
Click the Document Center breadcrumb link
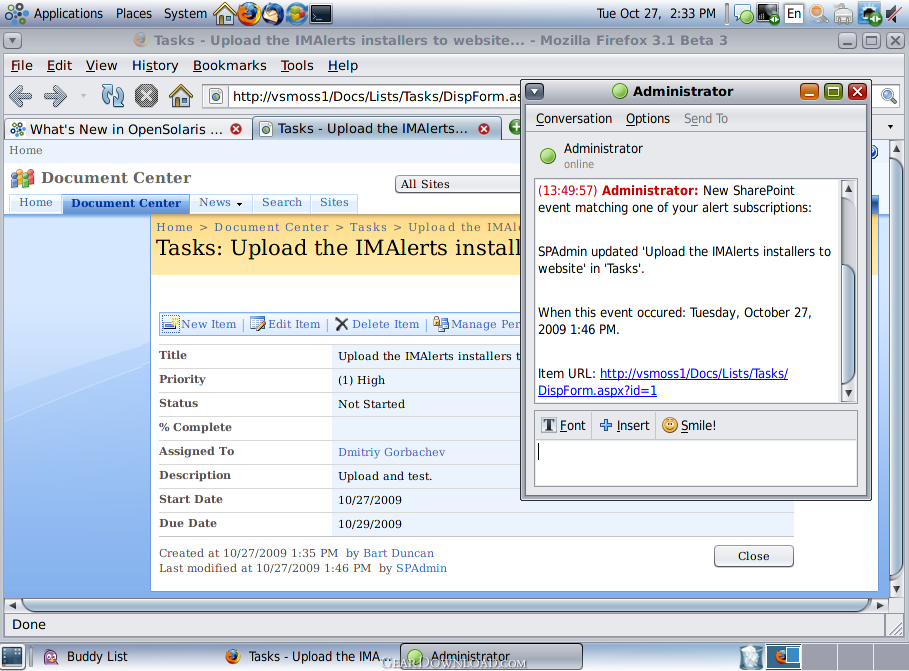coord(271,227)
